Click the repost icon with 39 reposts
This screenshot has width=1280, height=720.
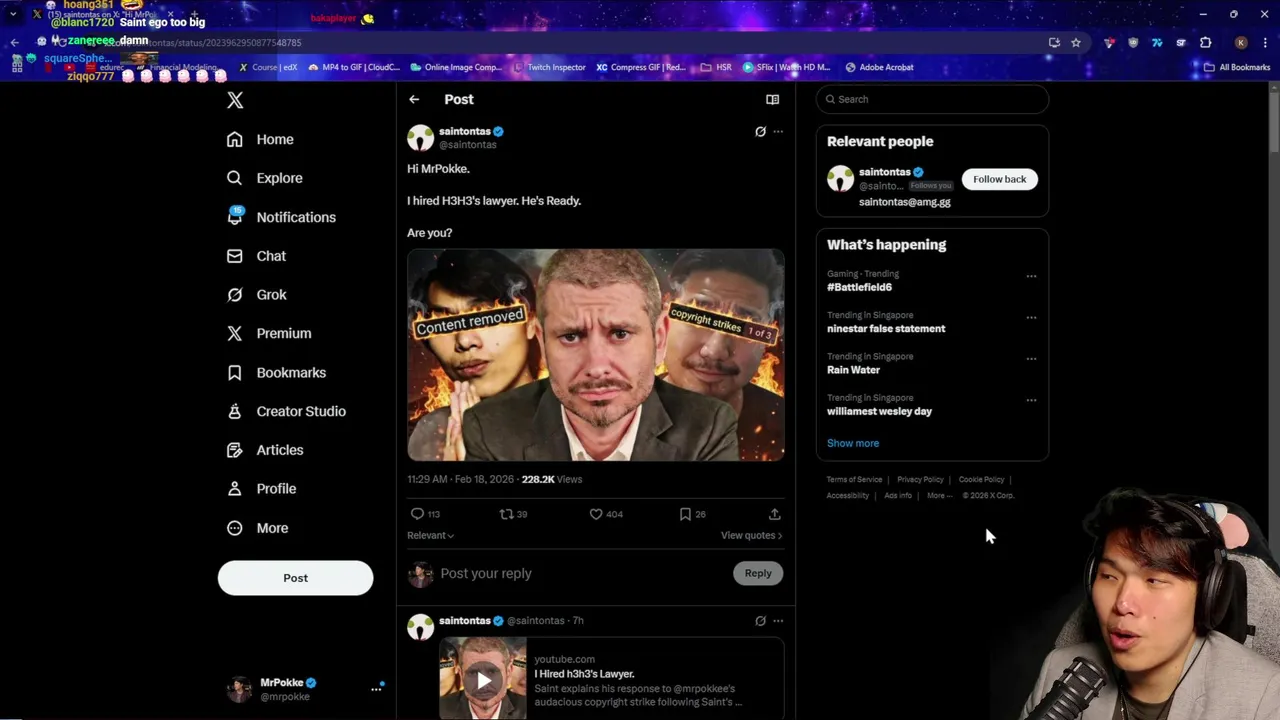click(x=506, y=514)
